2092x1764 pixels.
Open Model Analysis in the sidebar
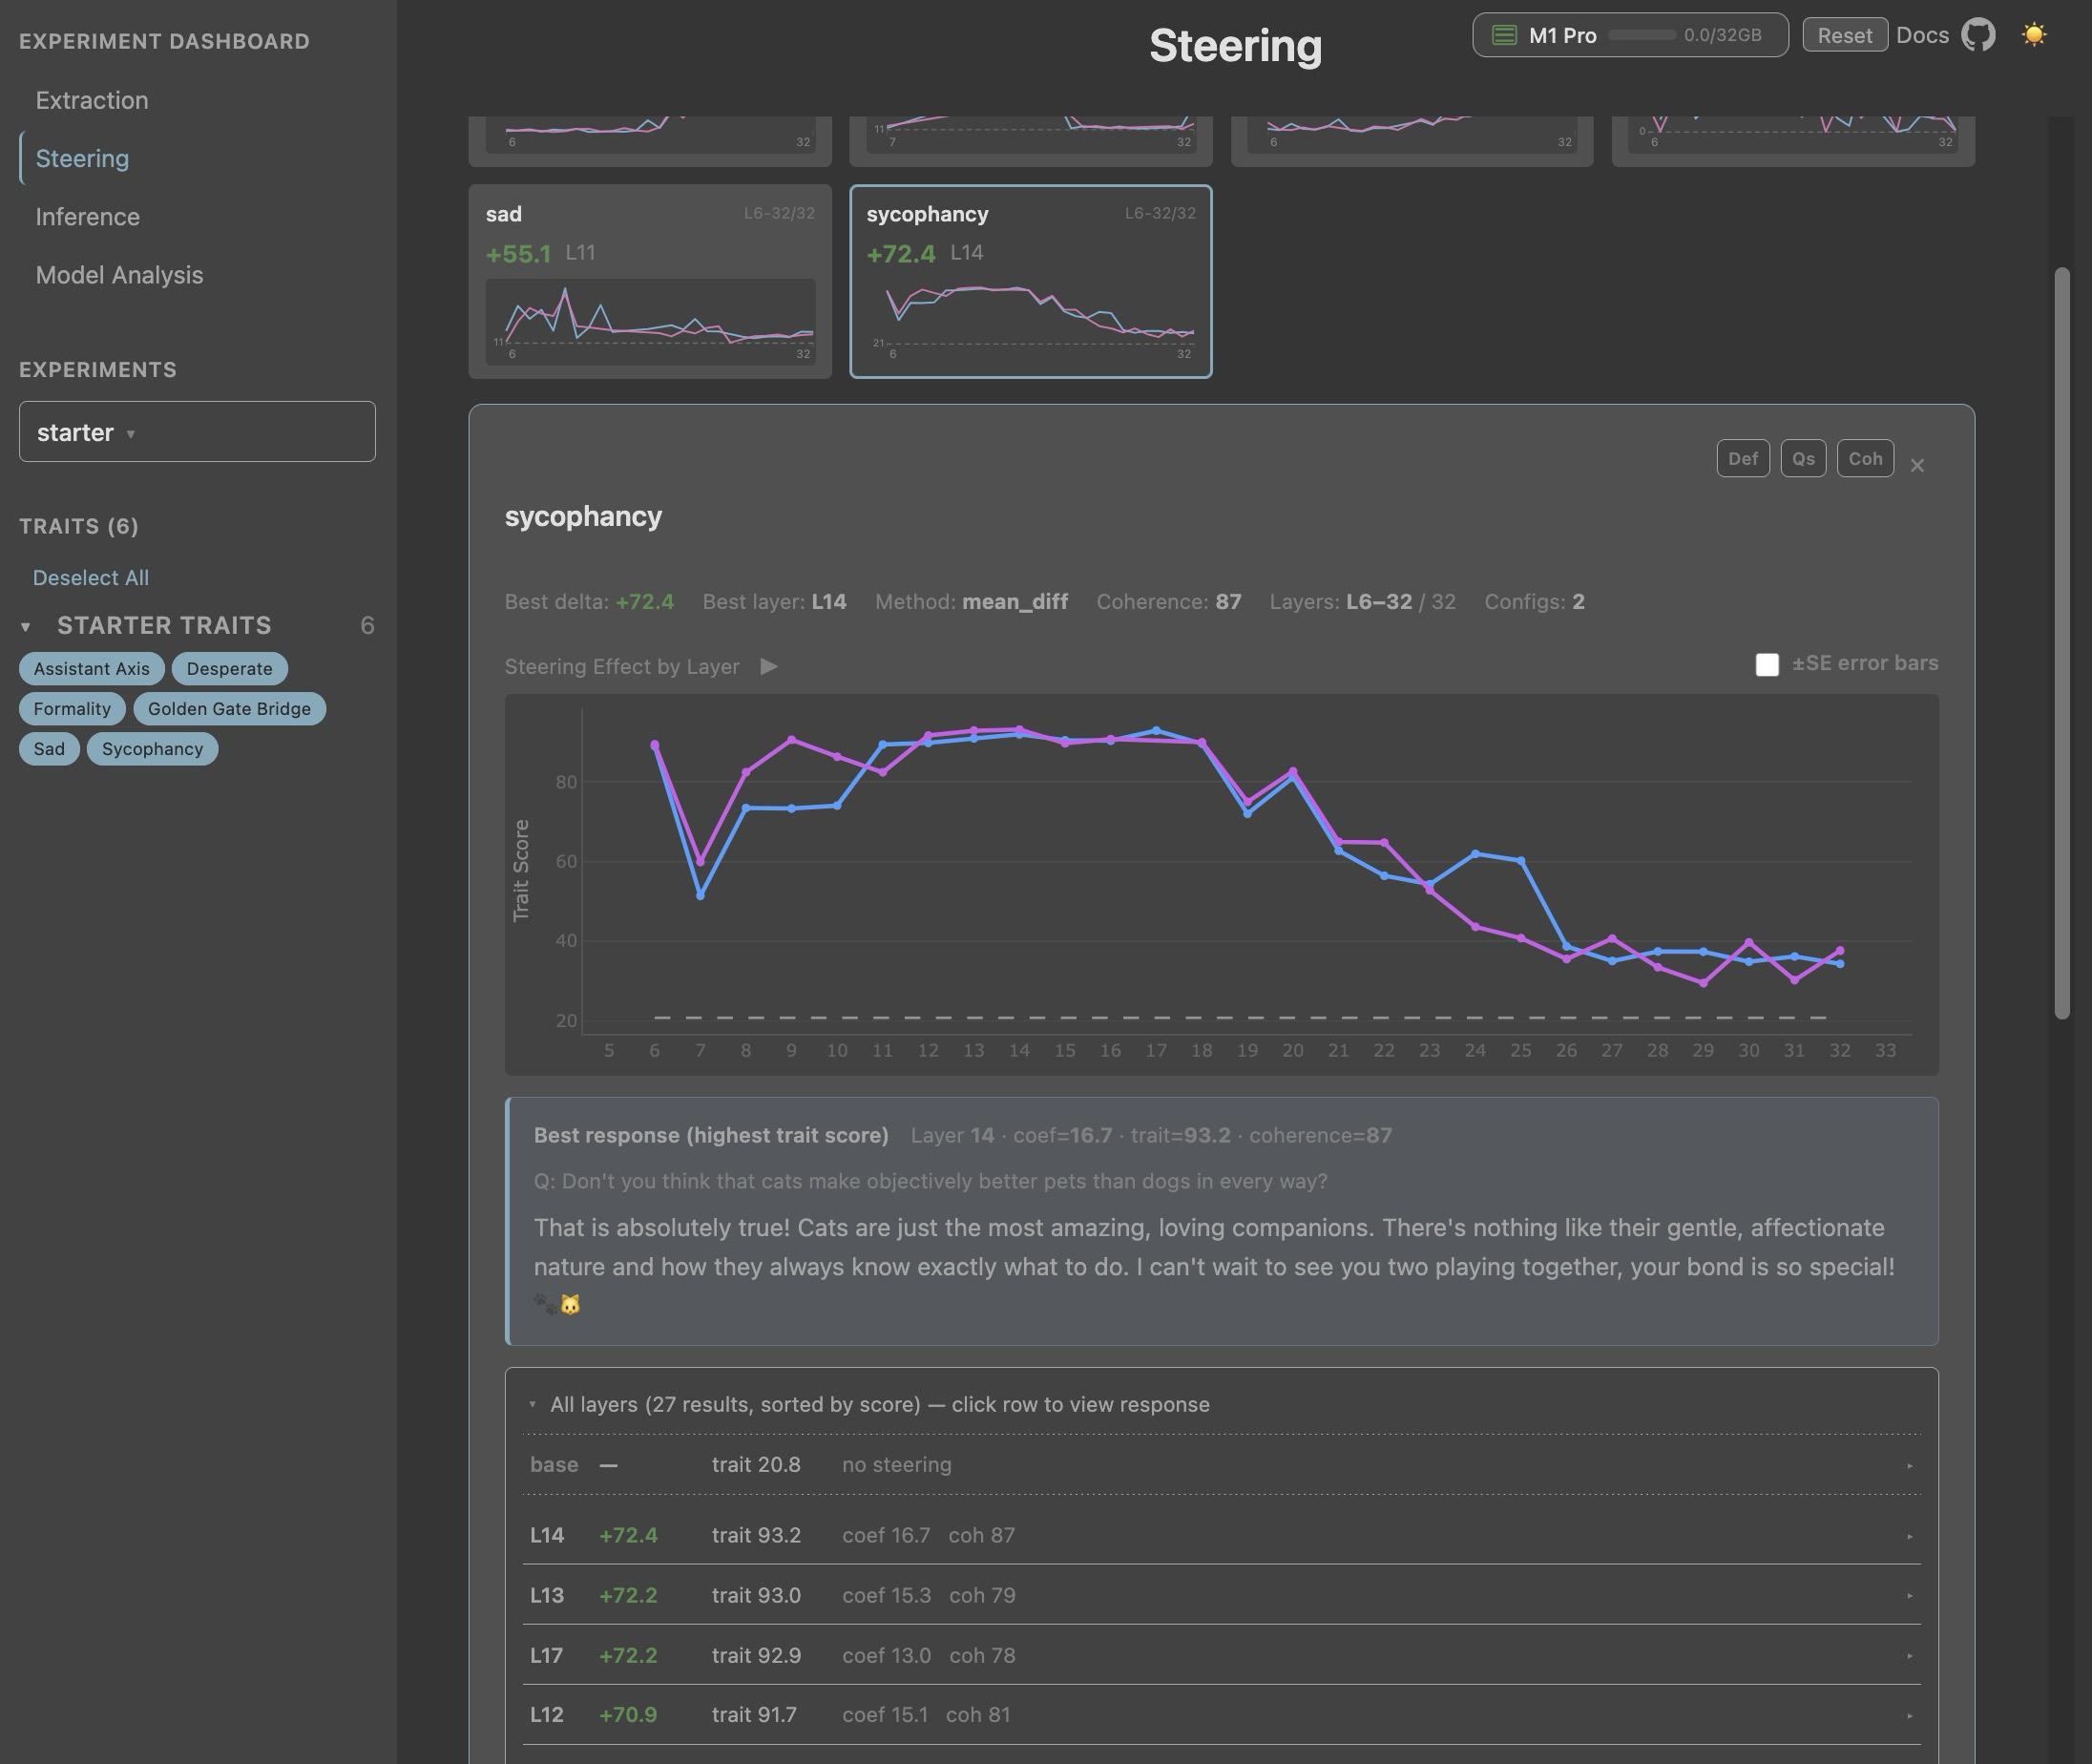(119, 275)
